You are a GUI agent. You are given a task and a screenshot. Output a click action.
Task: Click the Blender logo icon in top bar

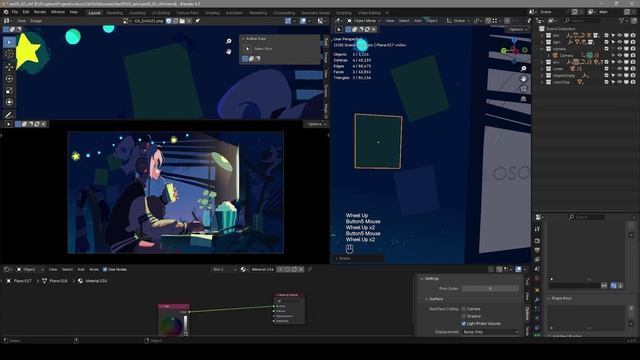(x=6, y=12)
